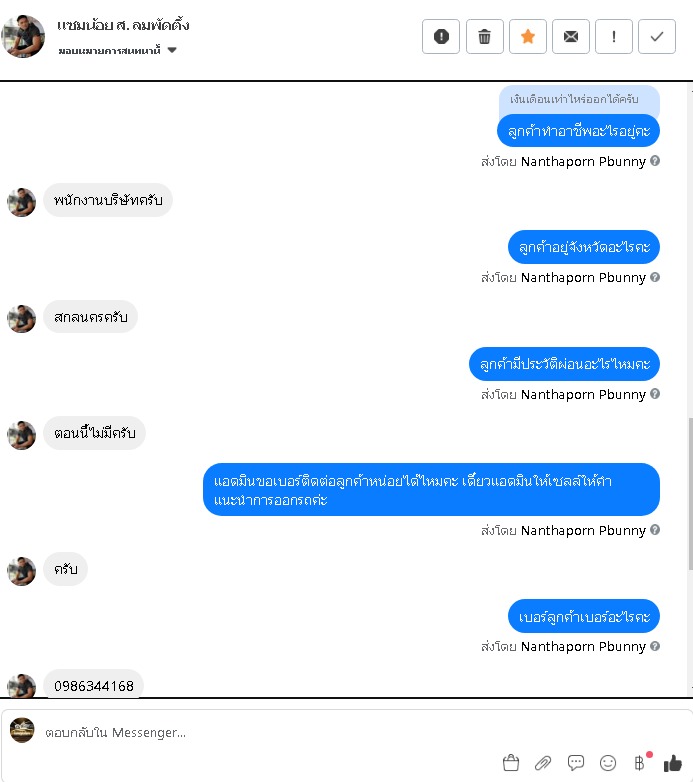Expand the assign conversation dropdown arrow
The height and width of the screenshot is (782, 693).
(x=172, y=50)
